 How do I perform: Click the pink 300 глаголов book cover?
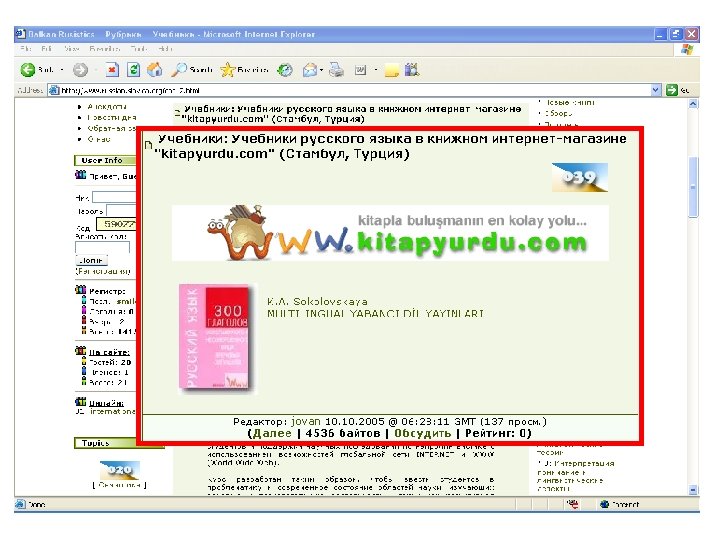[216, 338]
